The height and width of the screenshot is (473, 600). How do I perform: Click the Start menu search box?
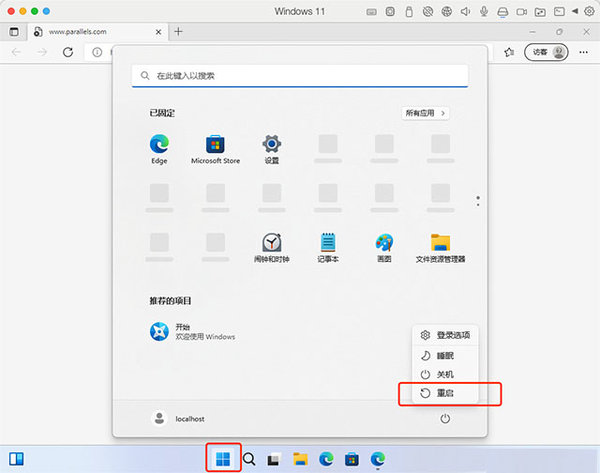[300, 76]
